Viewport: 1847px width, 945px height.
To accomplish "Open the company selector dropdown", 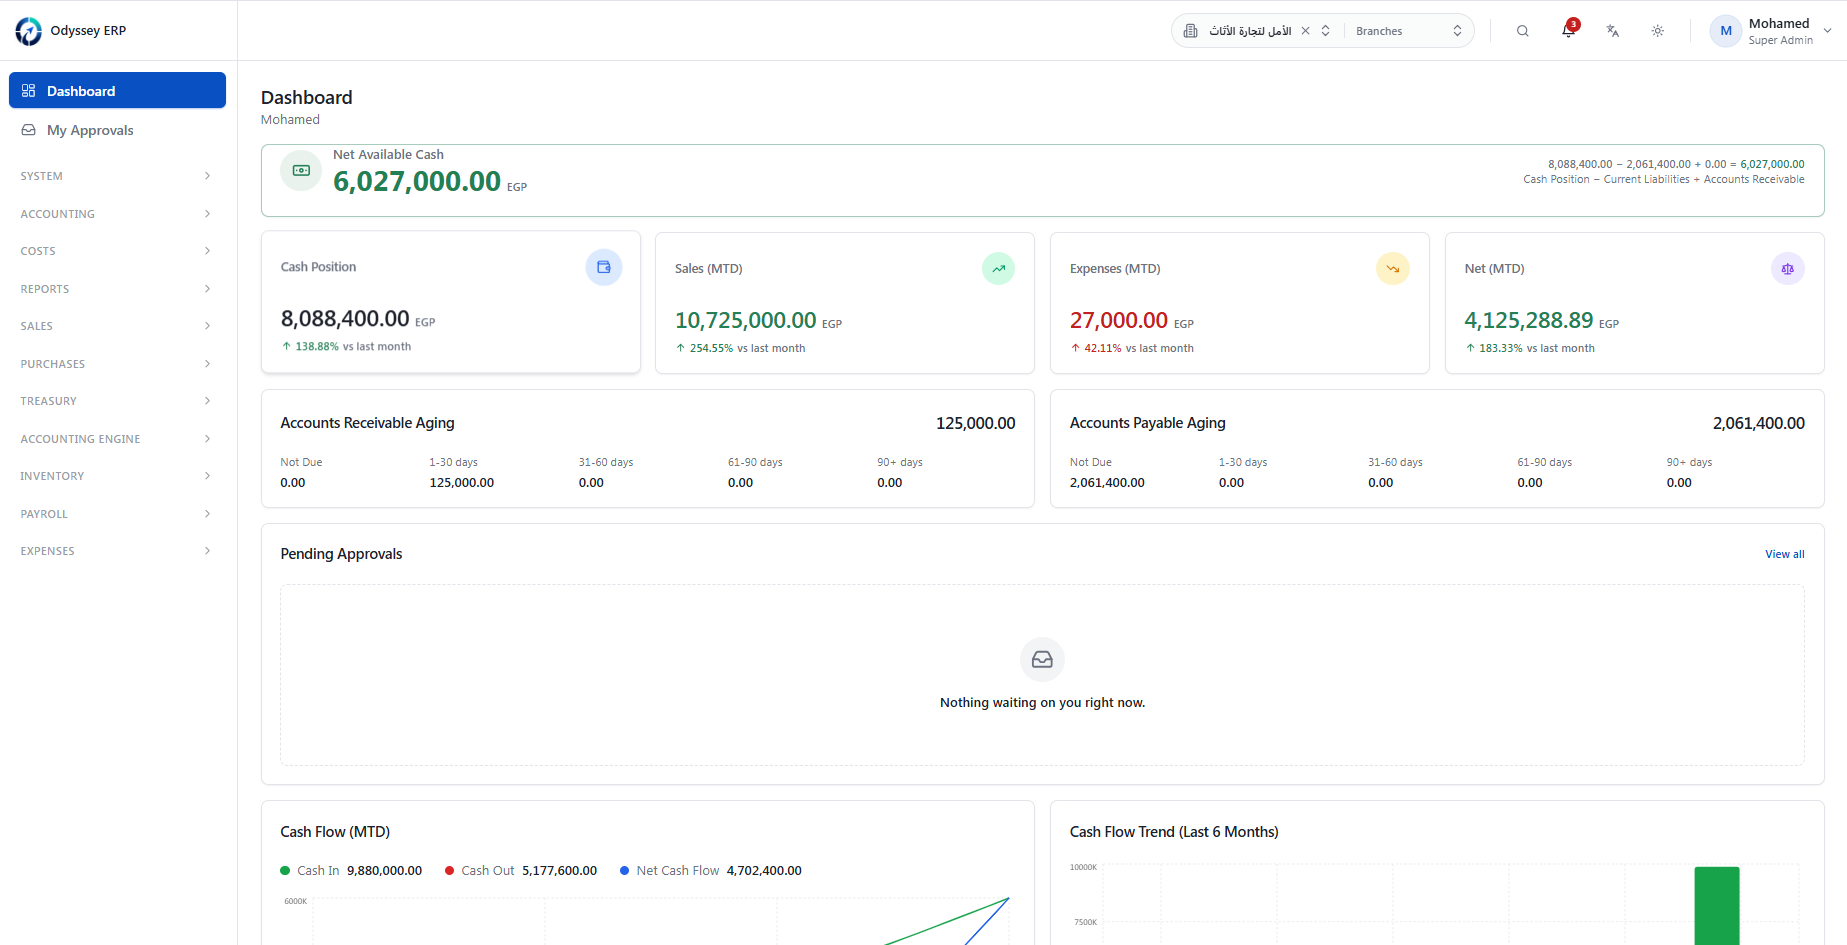I will click(1326, 31).
